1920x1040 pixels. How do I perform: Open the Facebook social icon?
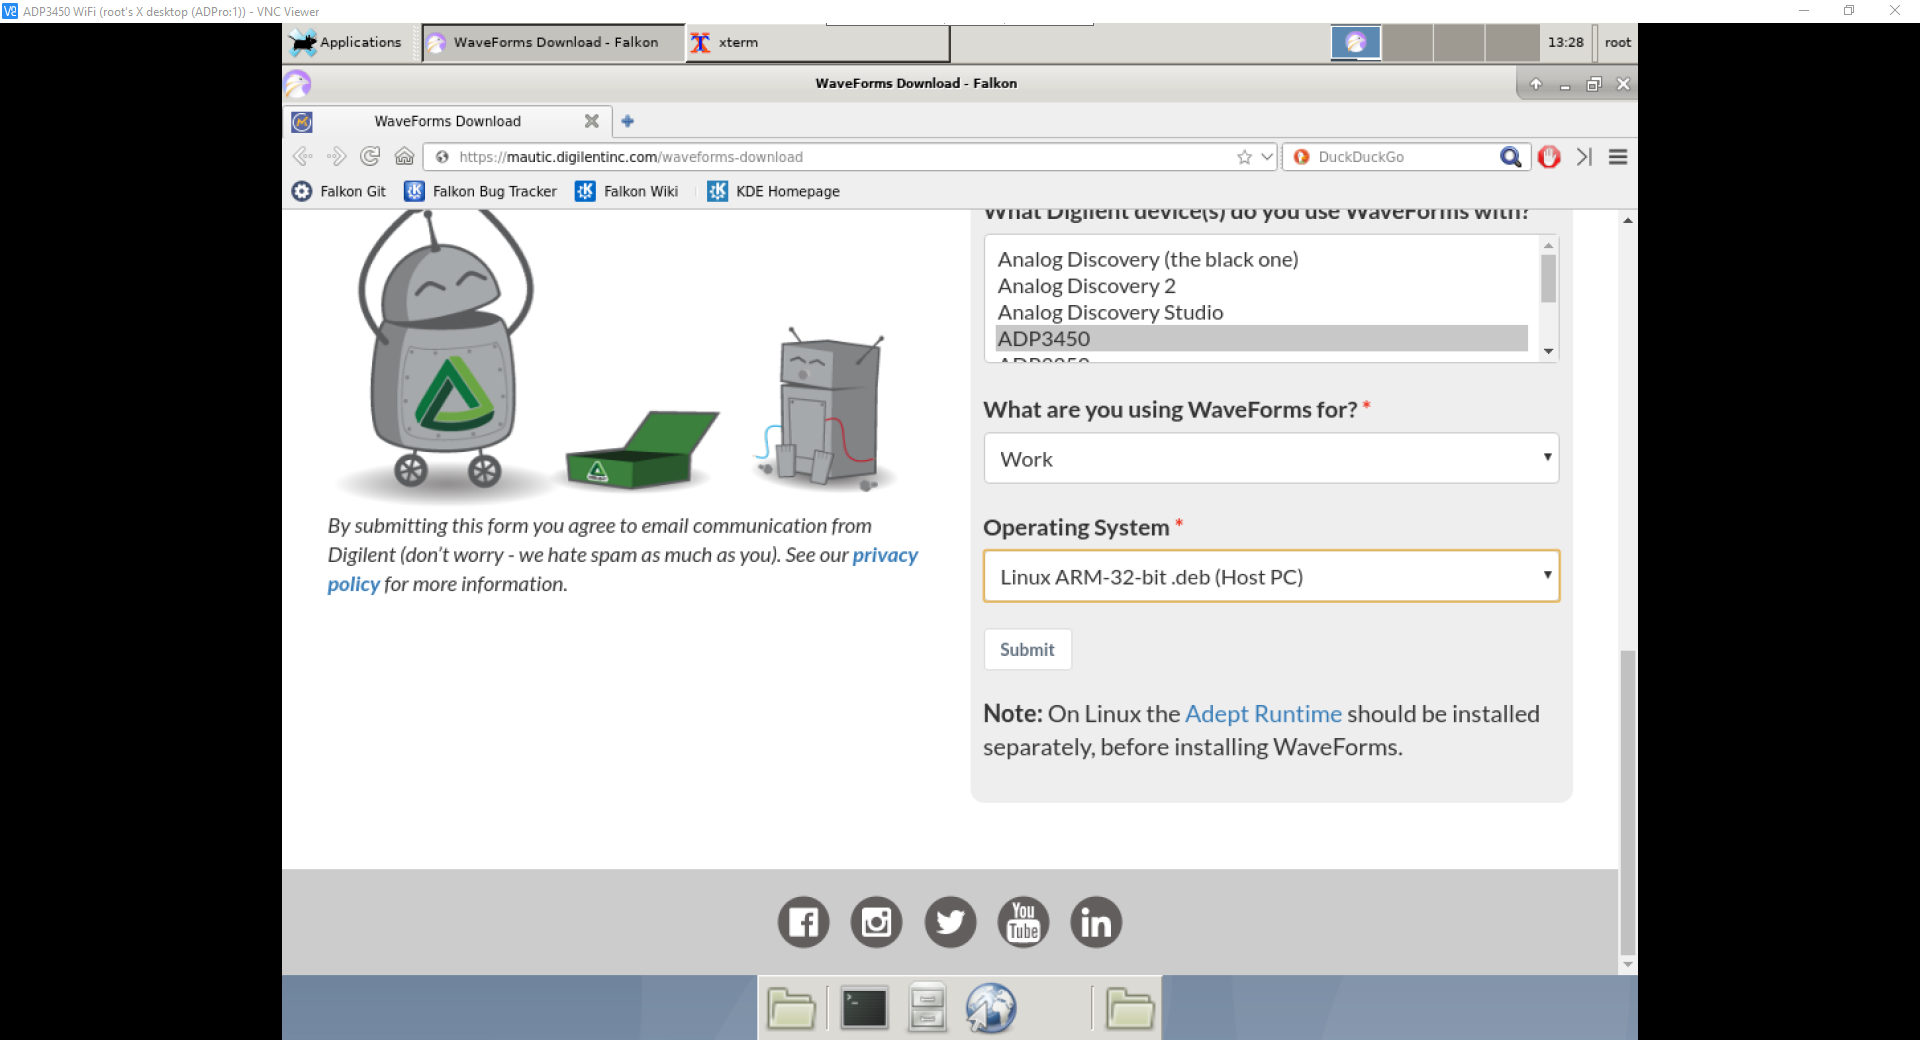pos(803,922)
